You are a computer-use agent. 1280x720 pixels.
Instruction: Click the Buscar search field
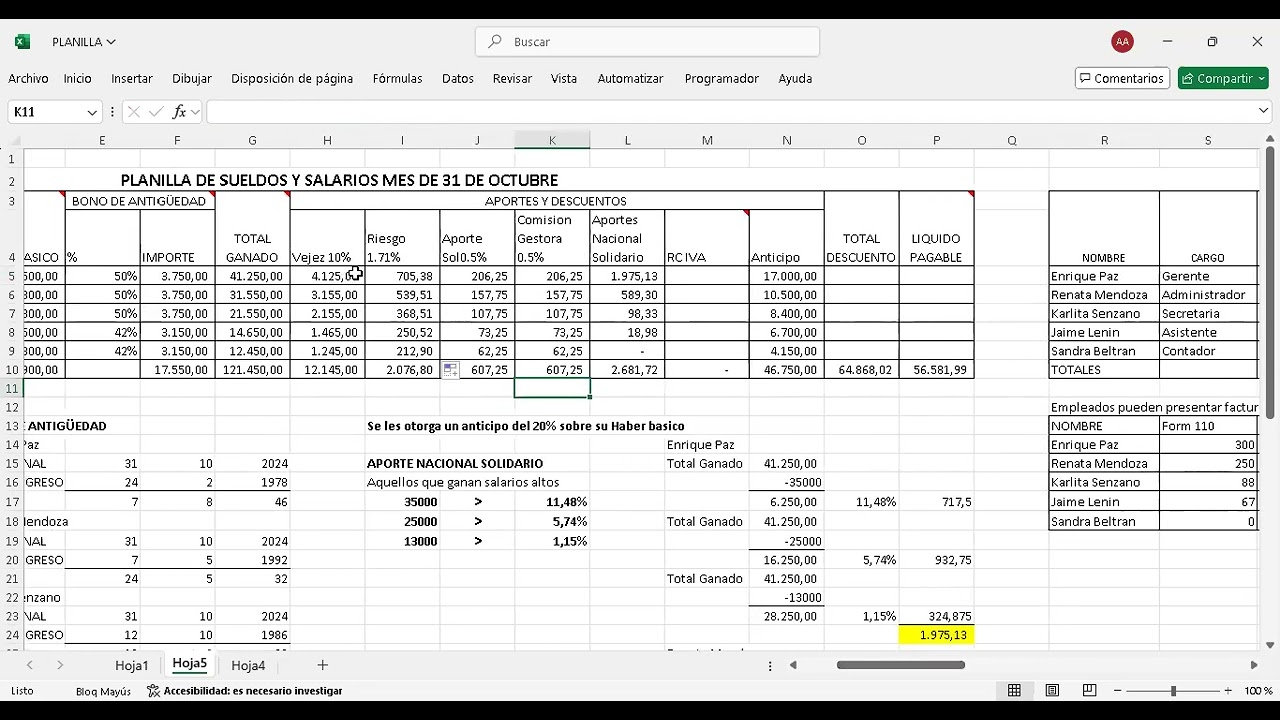(x=648, y=42)
